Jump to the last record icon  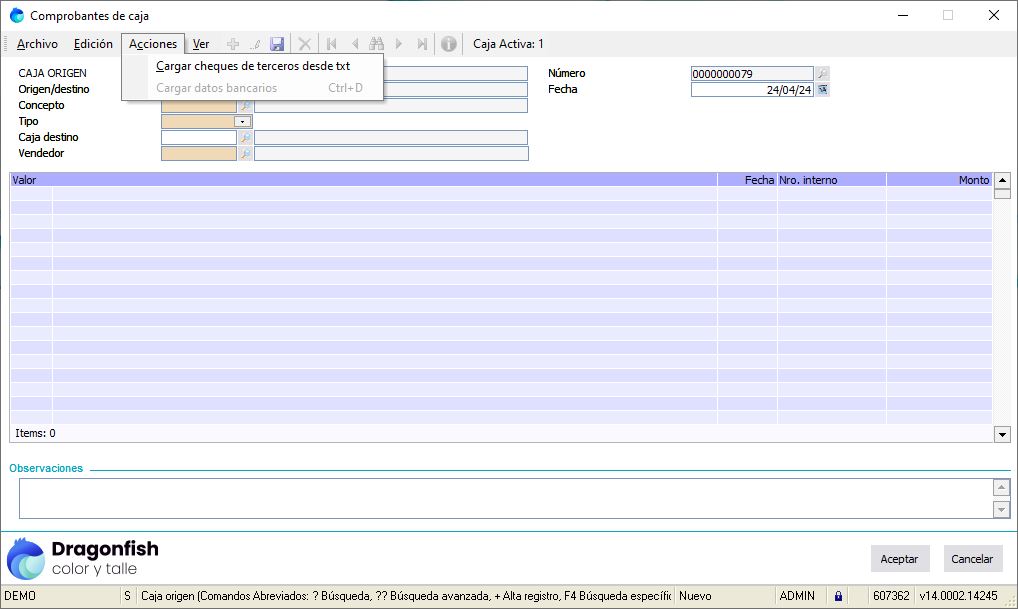[x=422, y=44]
